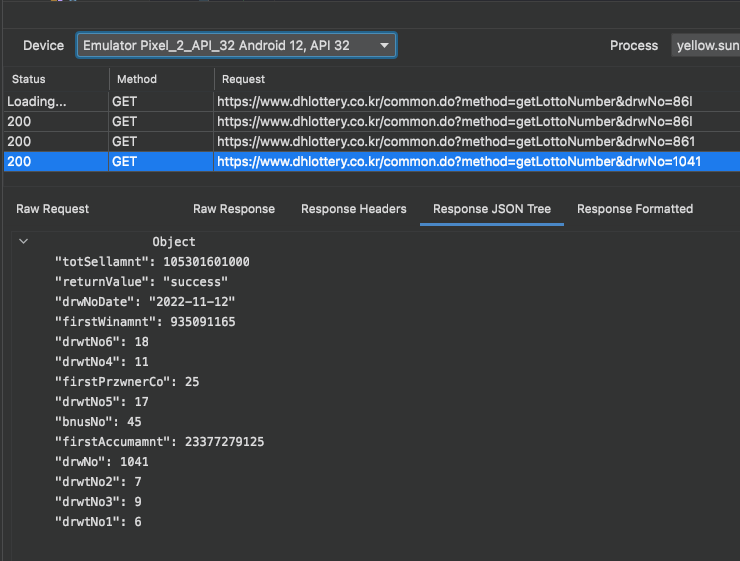740x561 pixels.
Task: Select Response JSON Tree tab
Action: click(x=492, y=209)
